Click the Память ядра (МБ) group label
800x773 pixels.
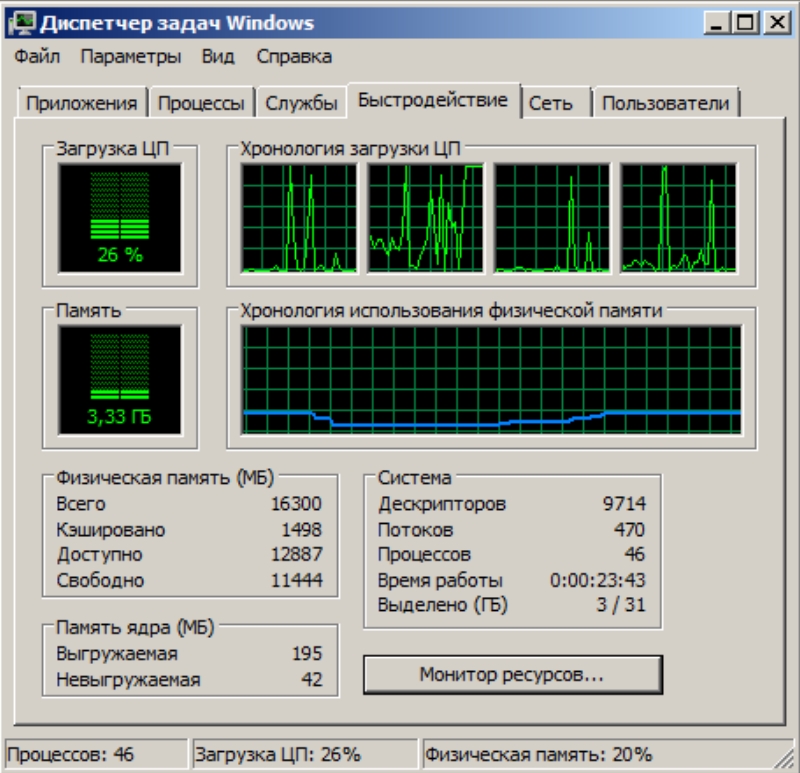(x=135, y=627)
